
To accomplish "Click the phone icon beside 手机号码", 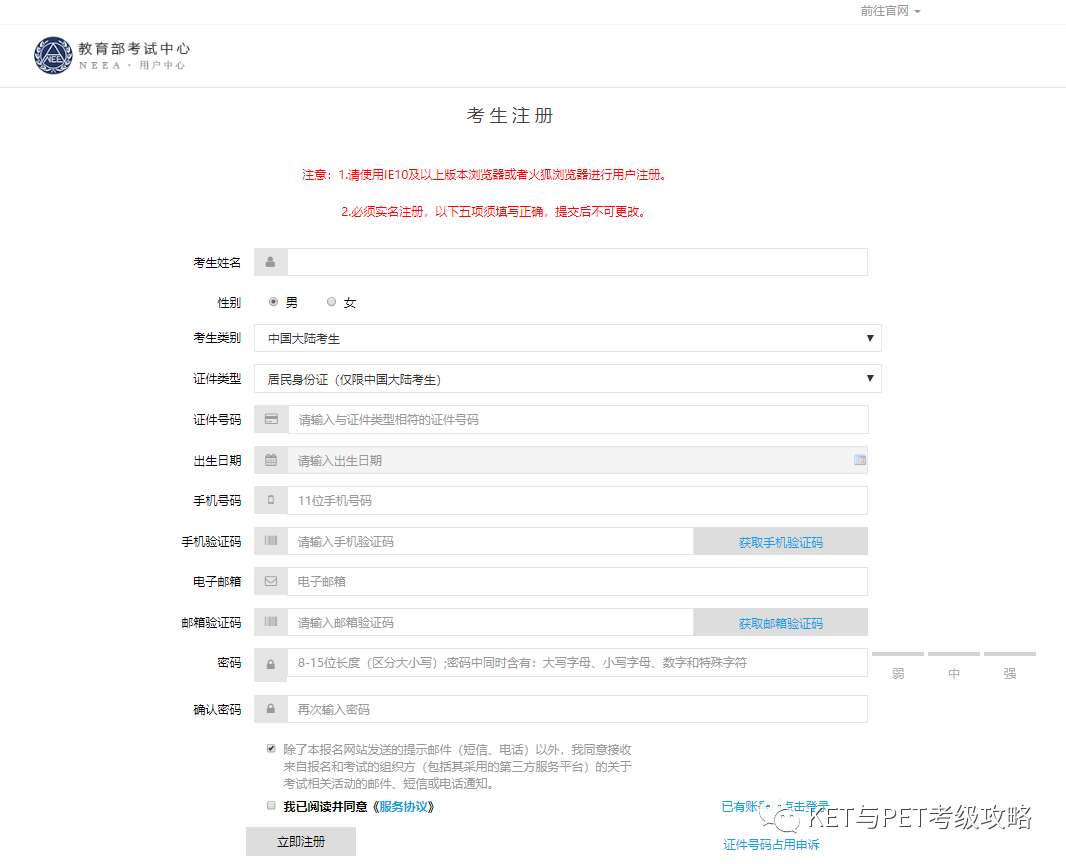I will (x=271, y=500).
